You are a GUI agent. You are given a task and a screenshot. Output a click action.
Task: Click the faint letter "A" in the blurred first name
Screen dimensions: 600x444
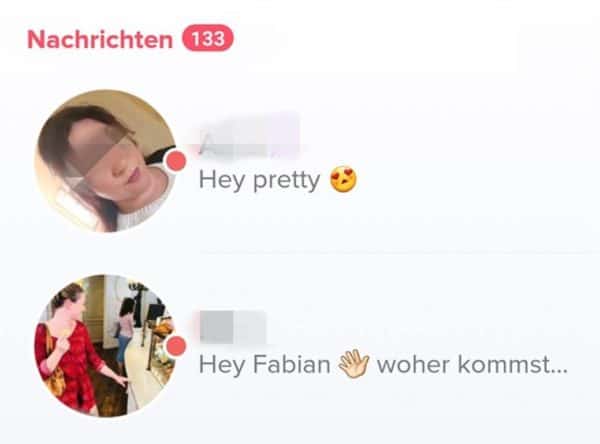[207, 145]
